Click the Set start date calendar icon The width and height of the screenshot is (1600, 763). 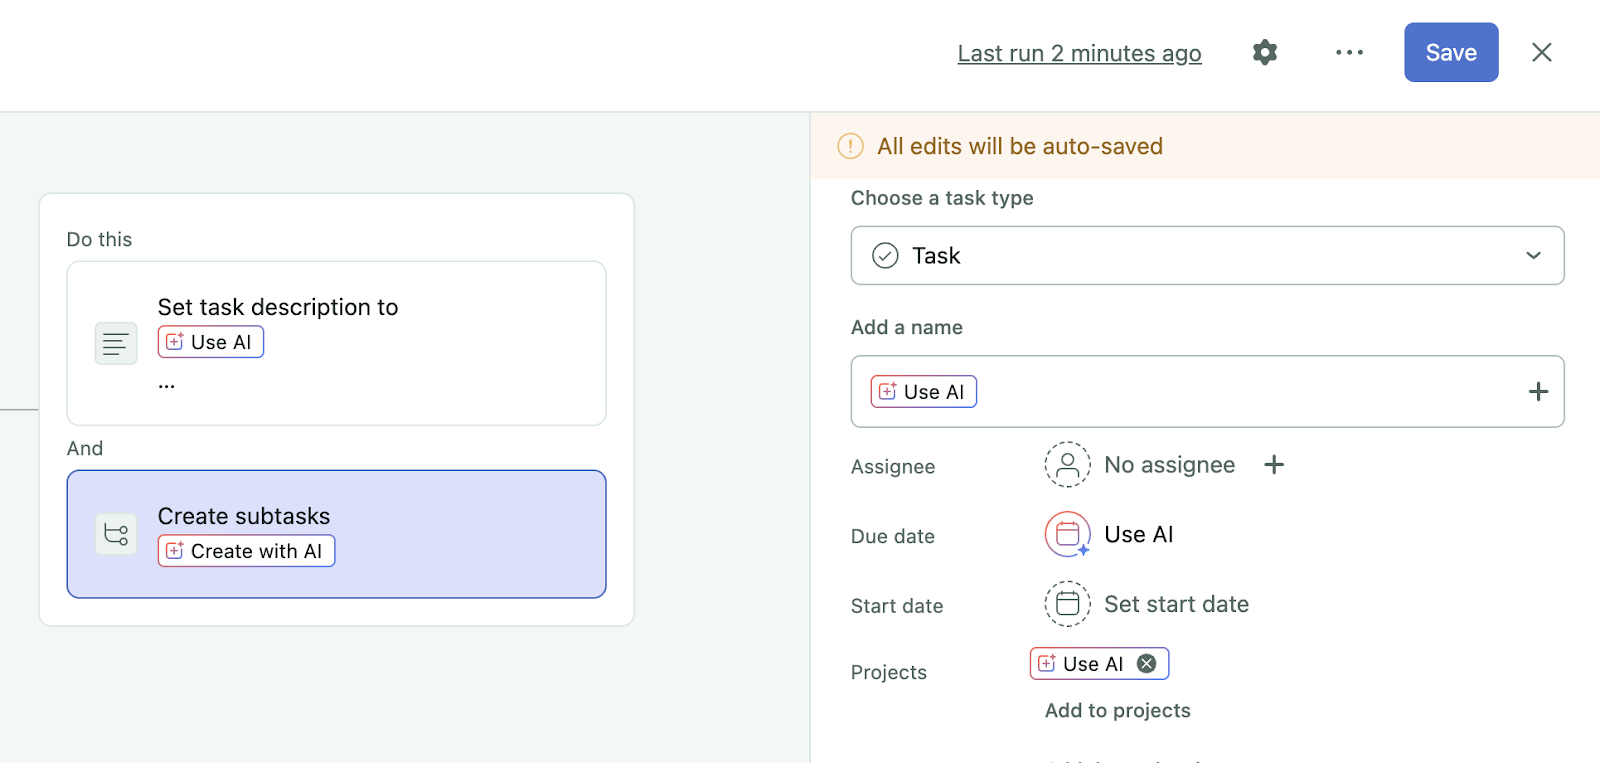tap(1067, 604)
